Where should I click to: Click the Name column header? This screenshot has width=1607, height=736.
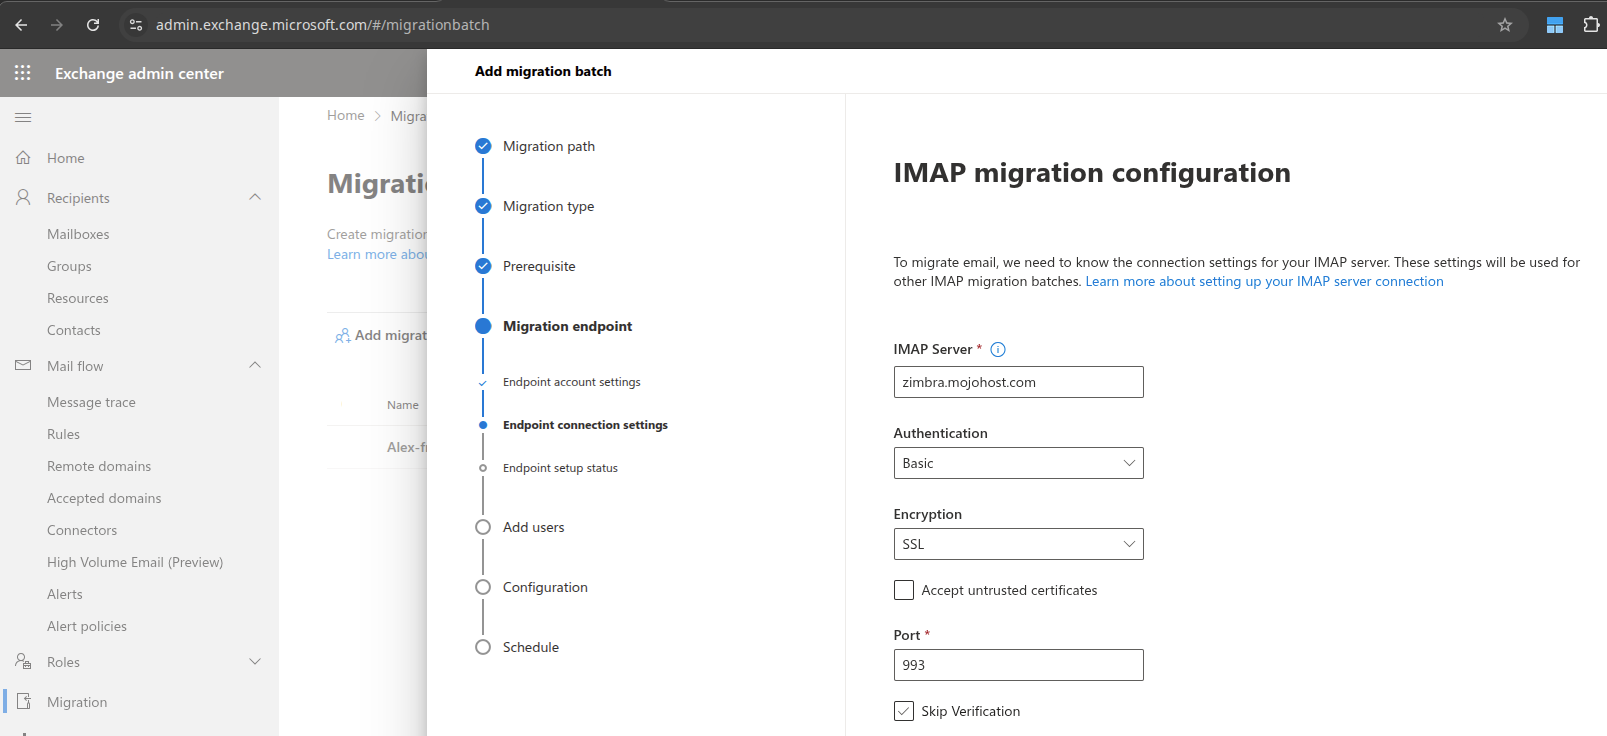tap(403, 405)
